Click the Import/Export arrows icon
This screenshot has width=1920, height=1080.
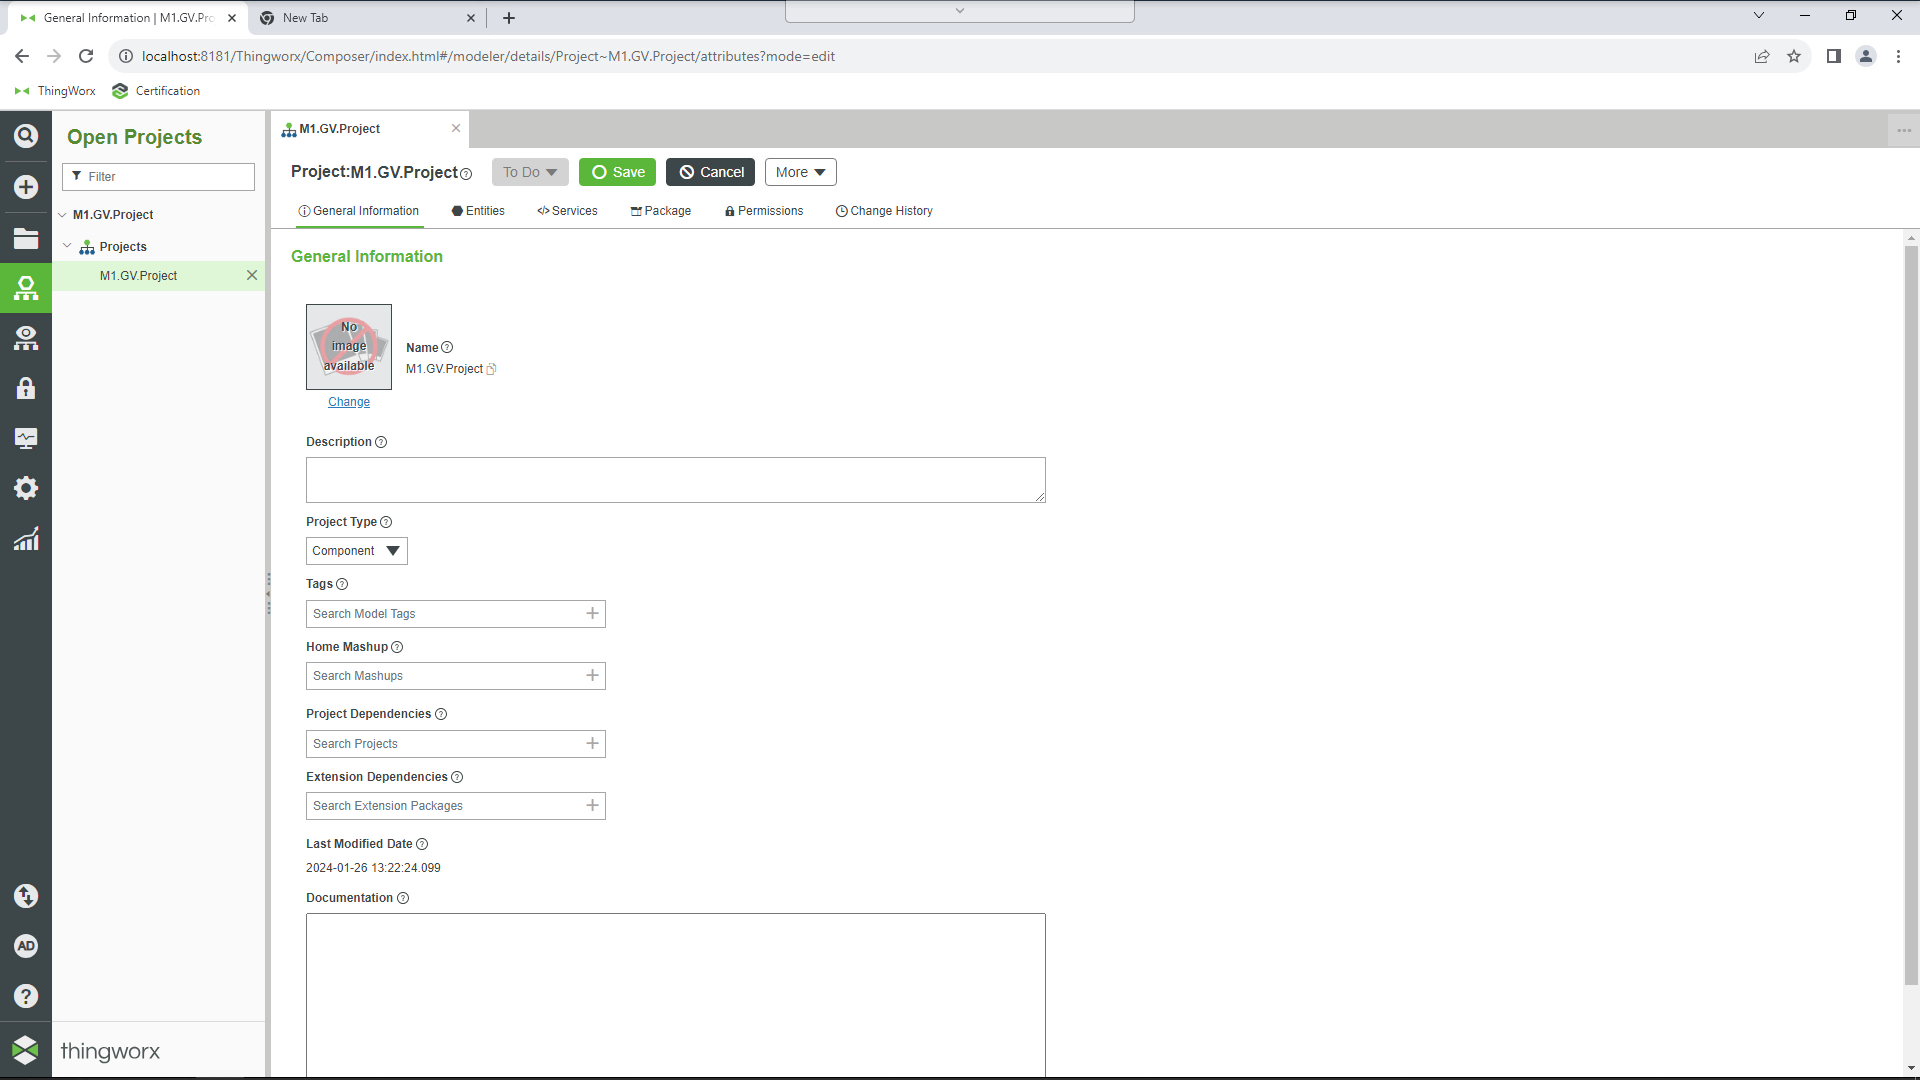pos(26,896)
